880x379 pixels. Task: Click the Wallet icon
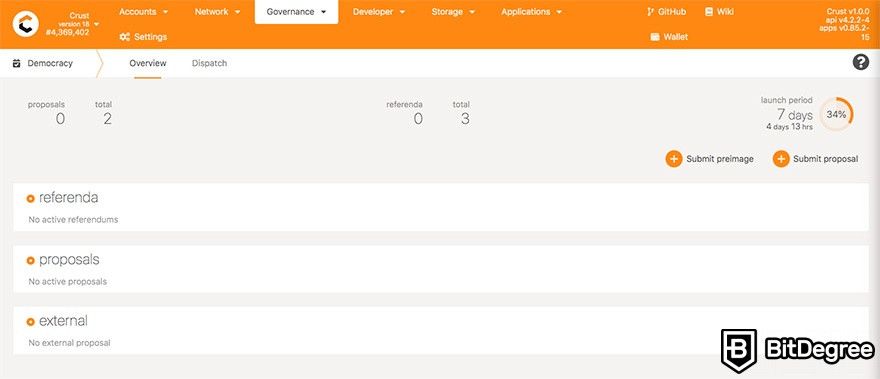(654, 37)
